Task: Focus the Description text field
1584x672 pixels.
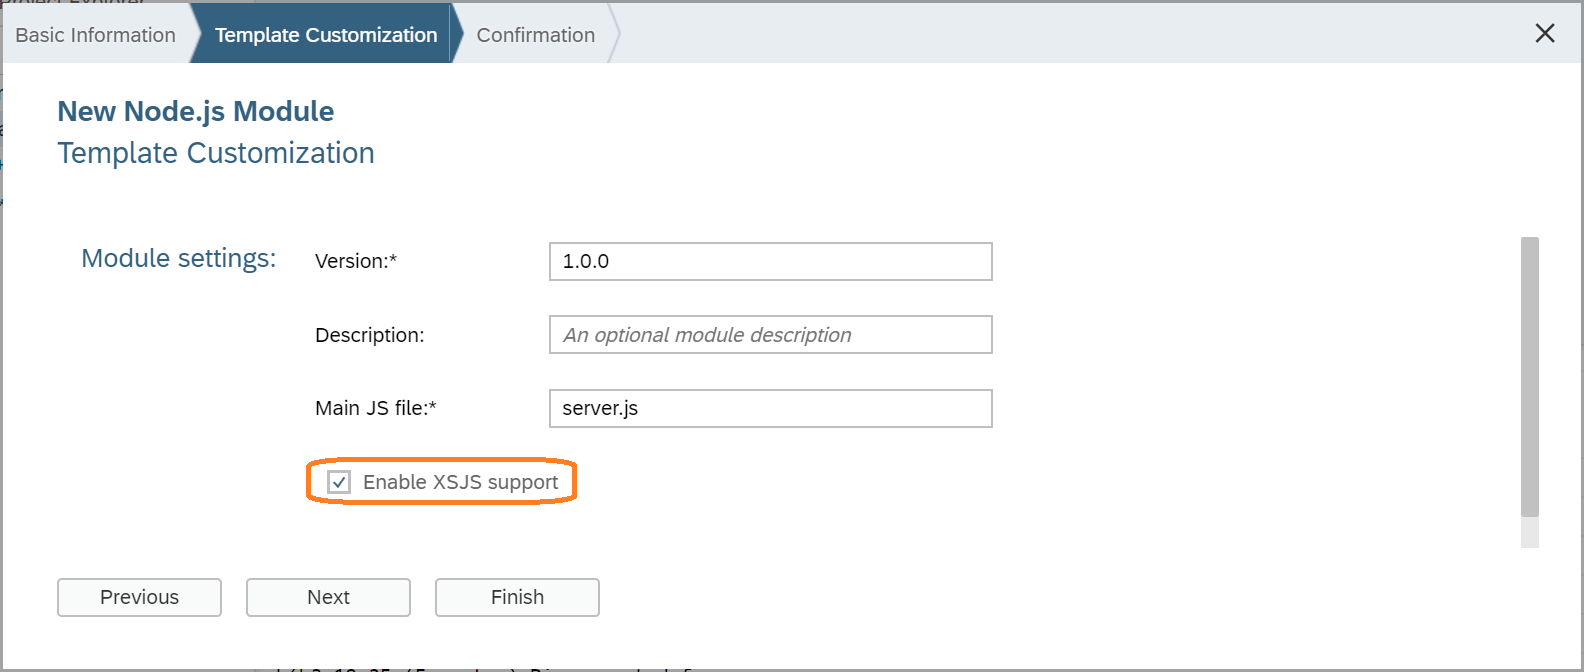Action: [x=771, y=335]
